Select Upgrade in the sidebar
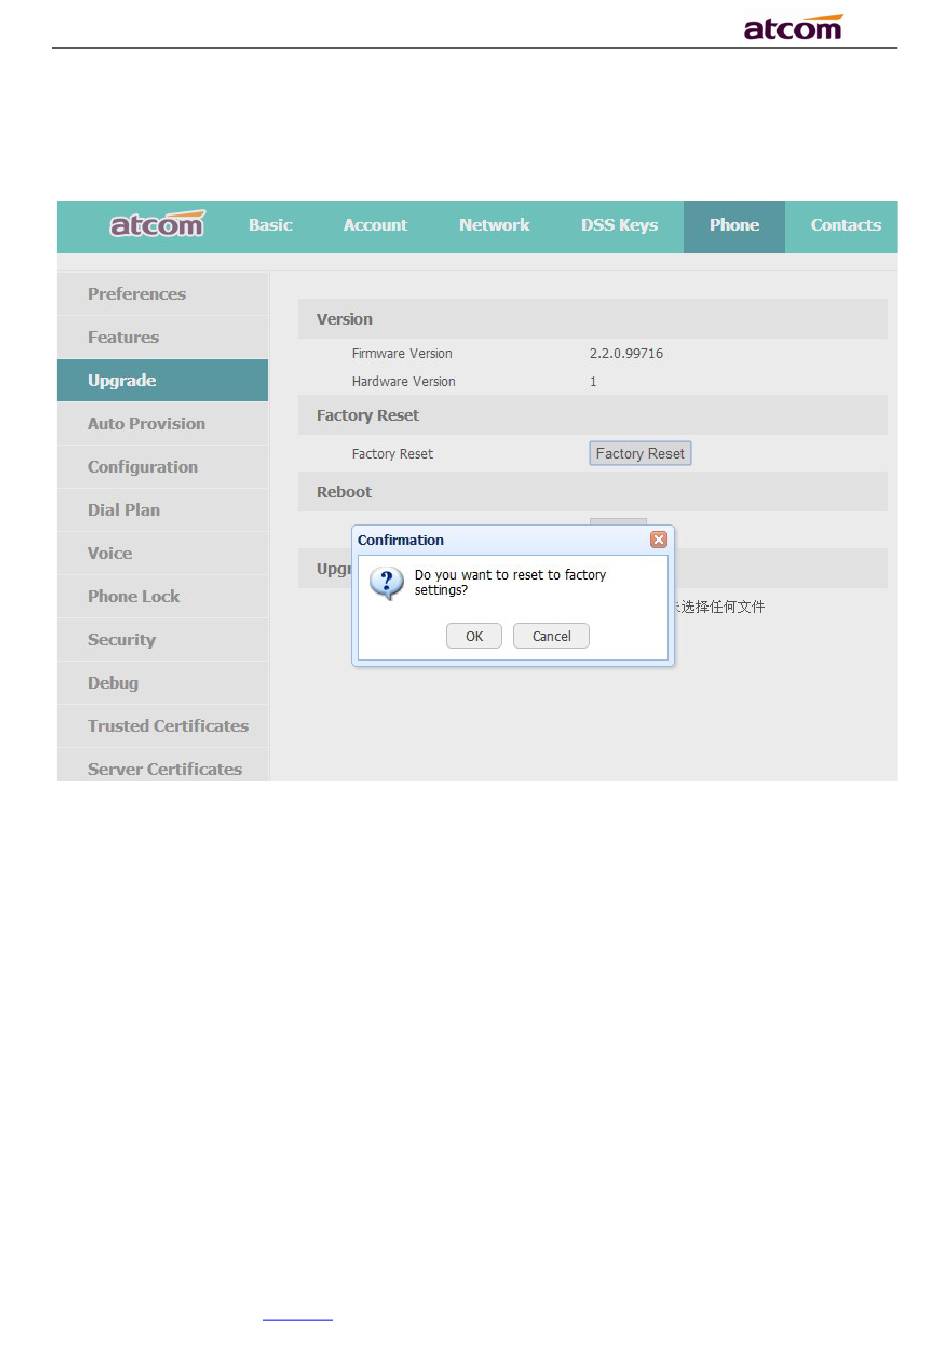This screenshot has height=1359, width=950. (162, 380)
